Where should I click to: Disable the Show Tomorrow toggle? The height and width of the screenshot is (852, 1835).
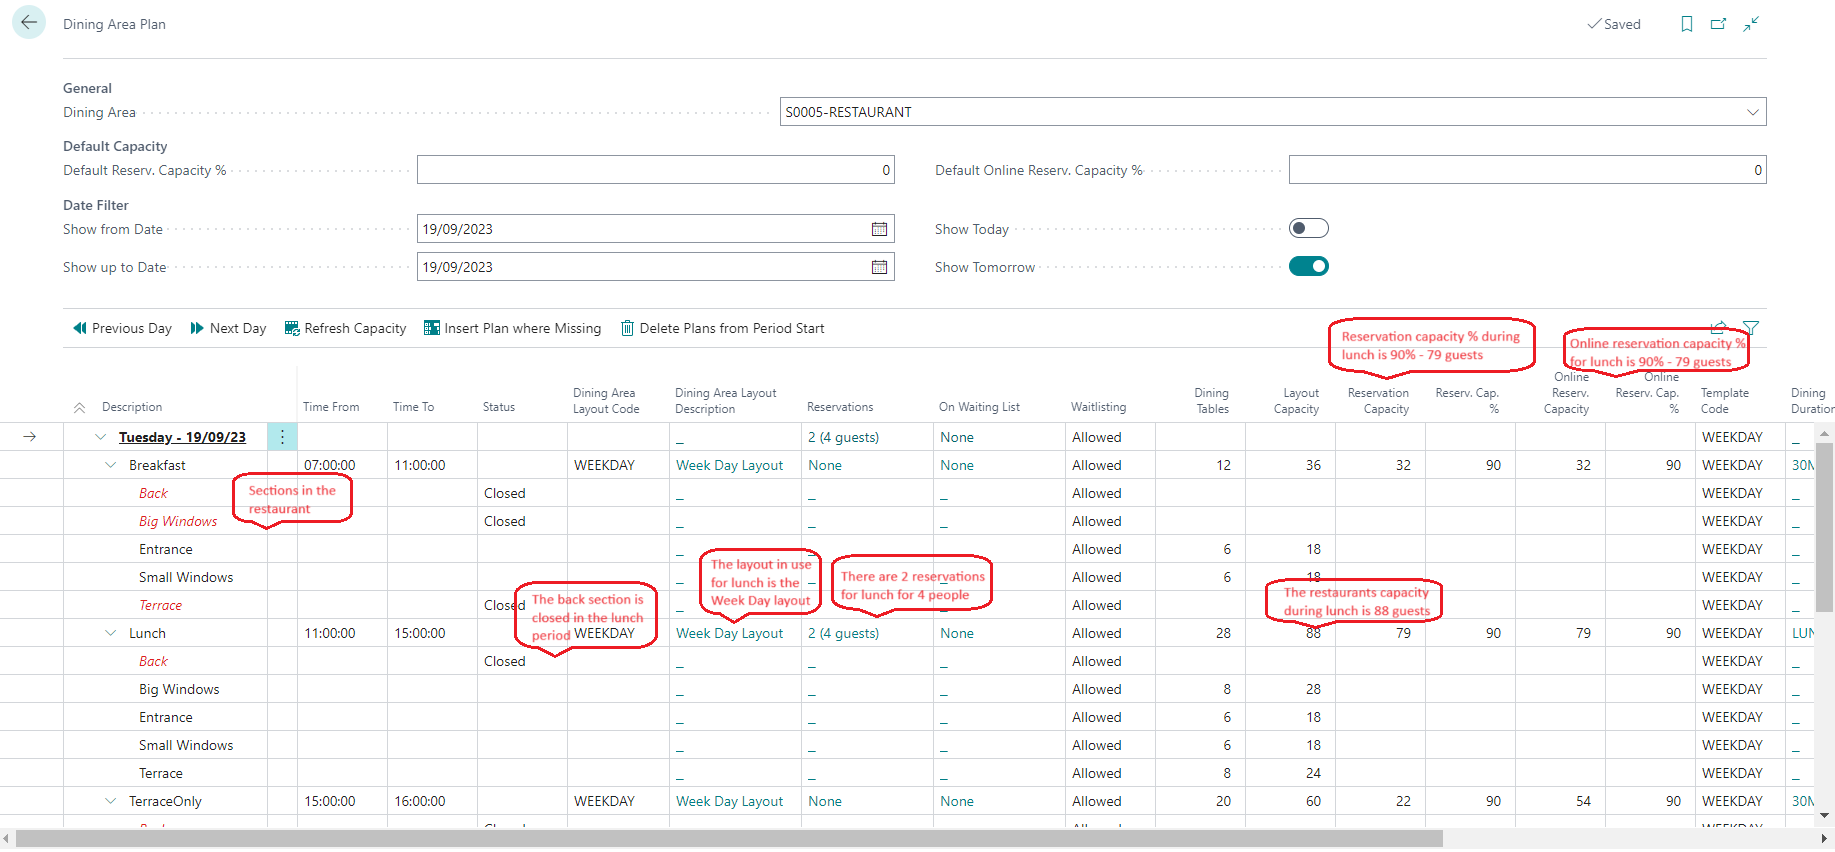(1308, 266)
